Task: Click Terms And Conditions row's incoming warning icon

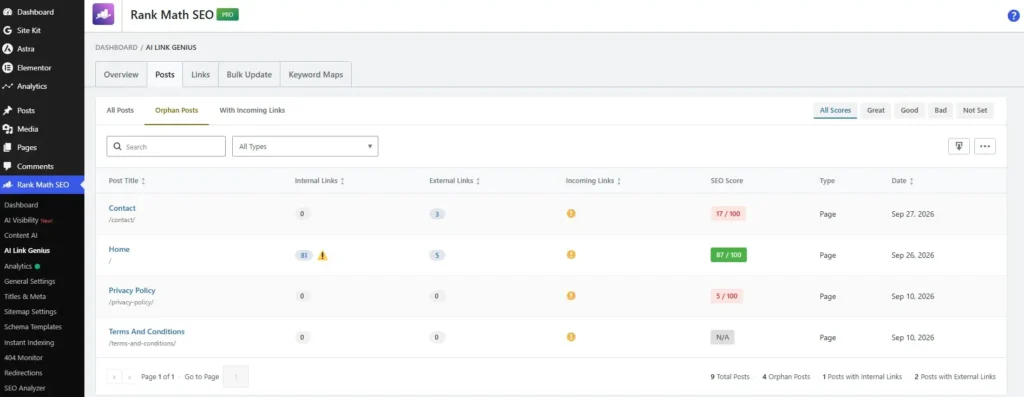Action: click(571, 337)
